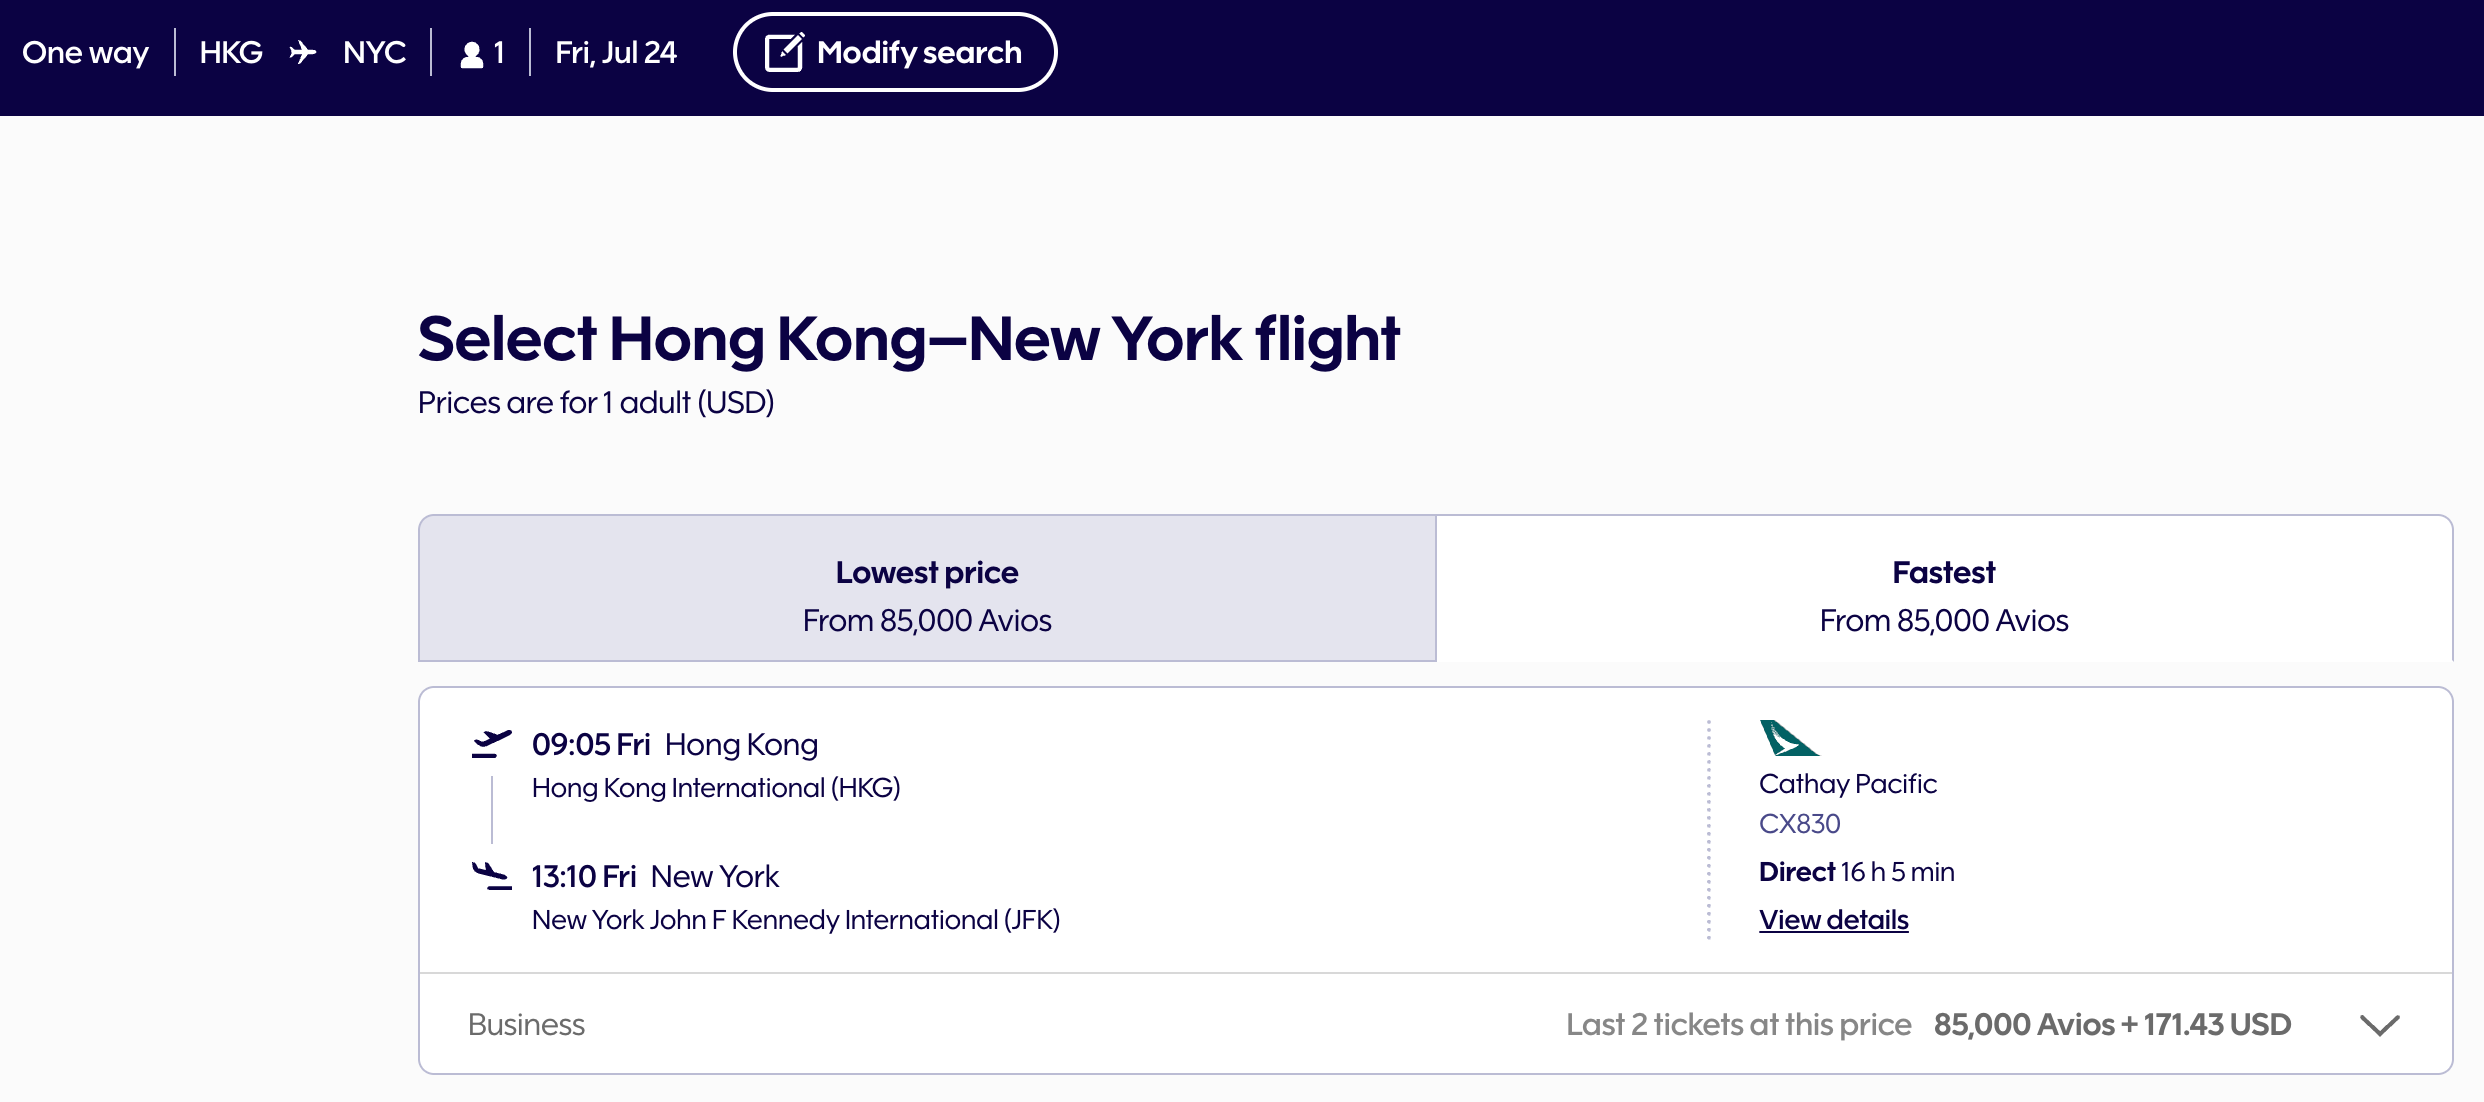Click the Fri, Jul 24 date in header
Viewport: 2484px width, 1102px height.
pyautogui.click(x=616, y=52)
